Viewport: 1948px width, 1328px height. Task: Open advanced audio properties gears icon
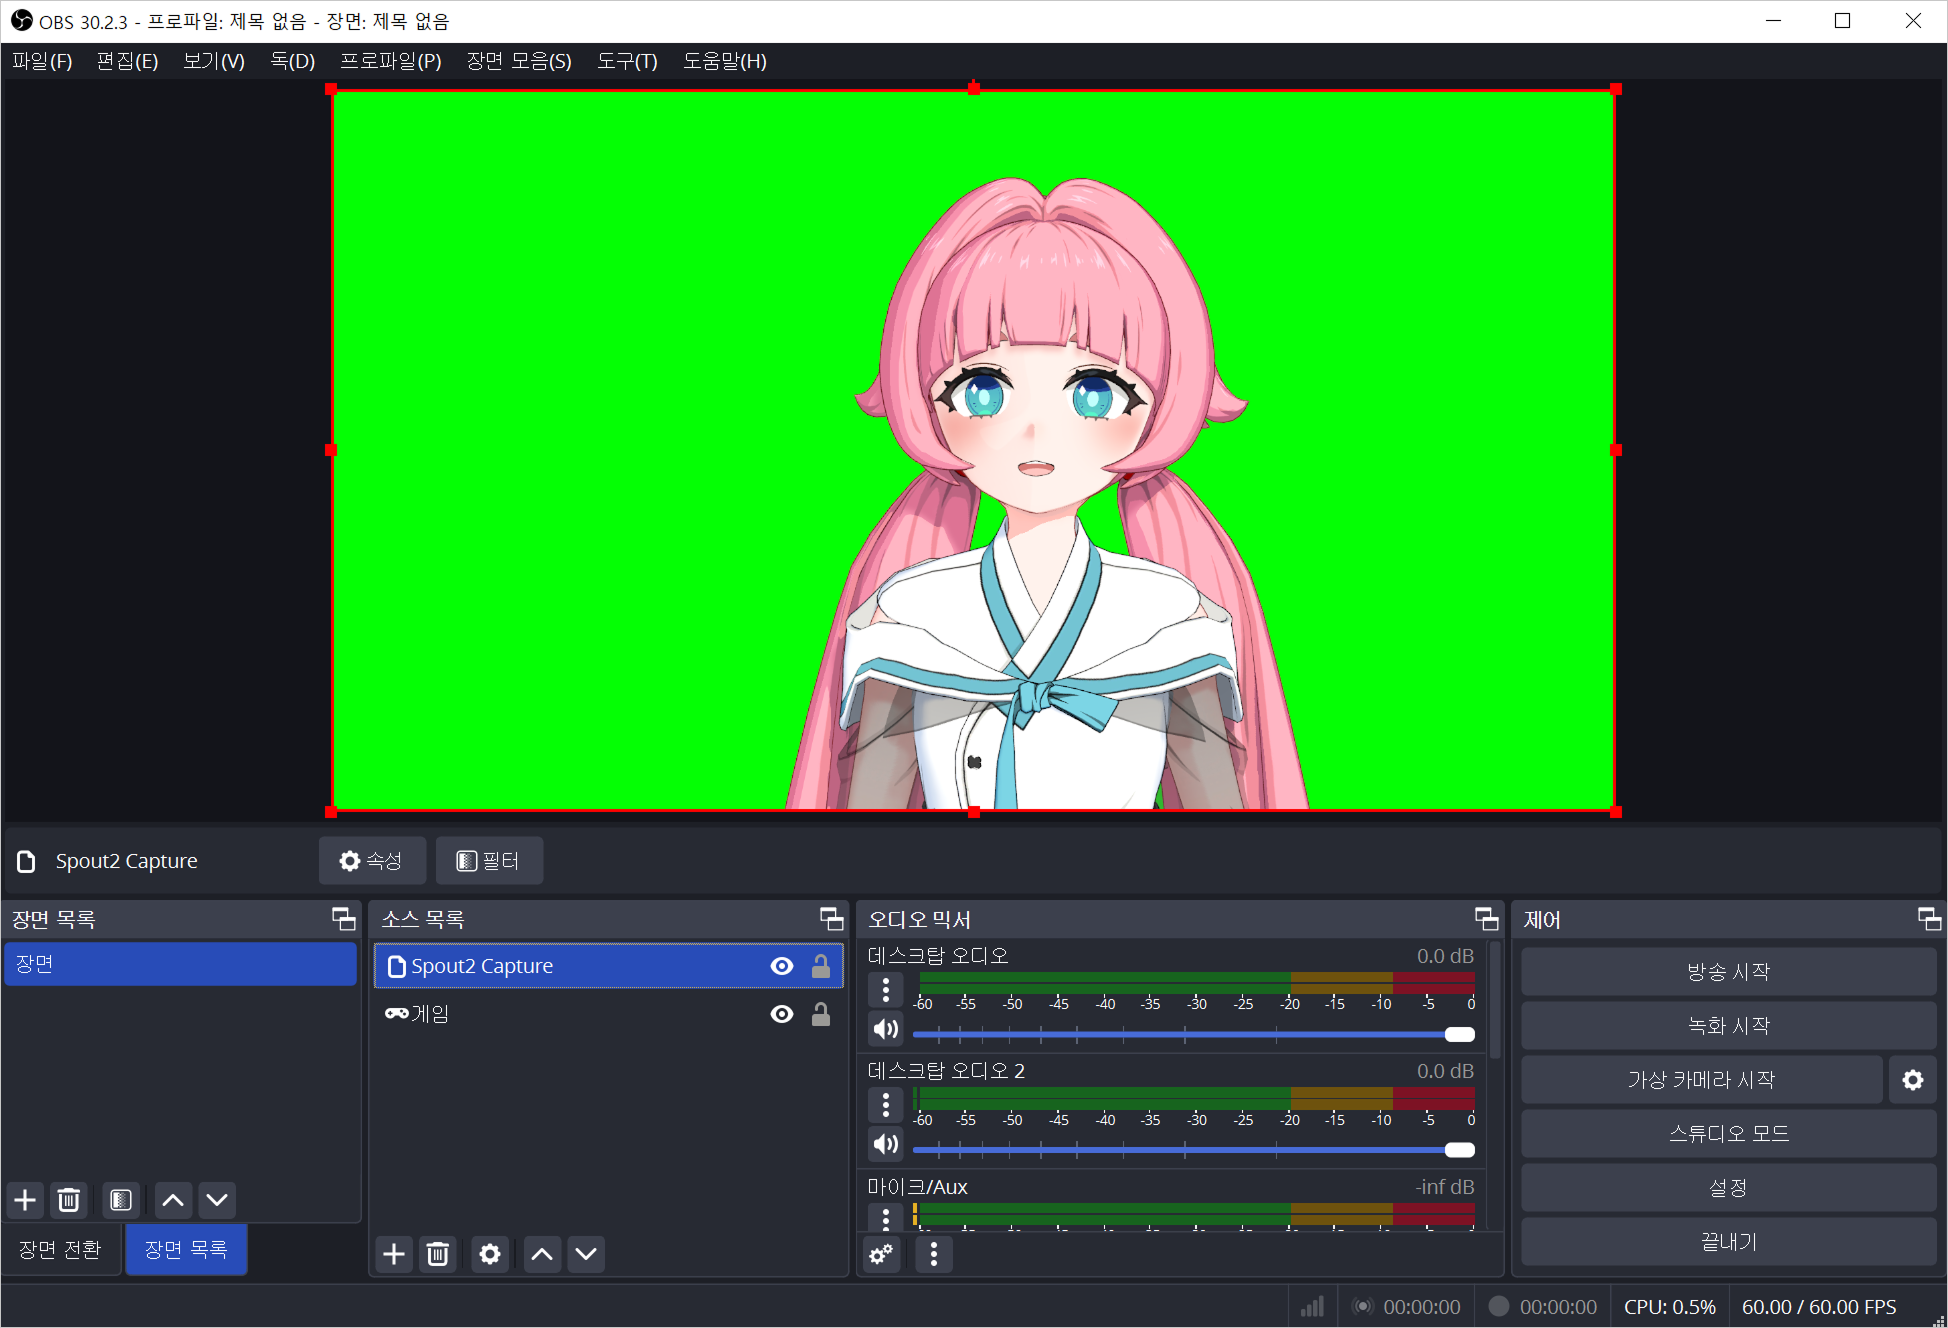tap(881, 1253)
